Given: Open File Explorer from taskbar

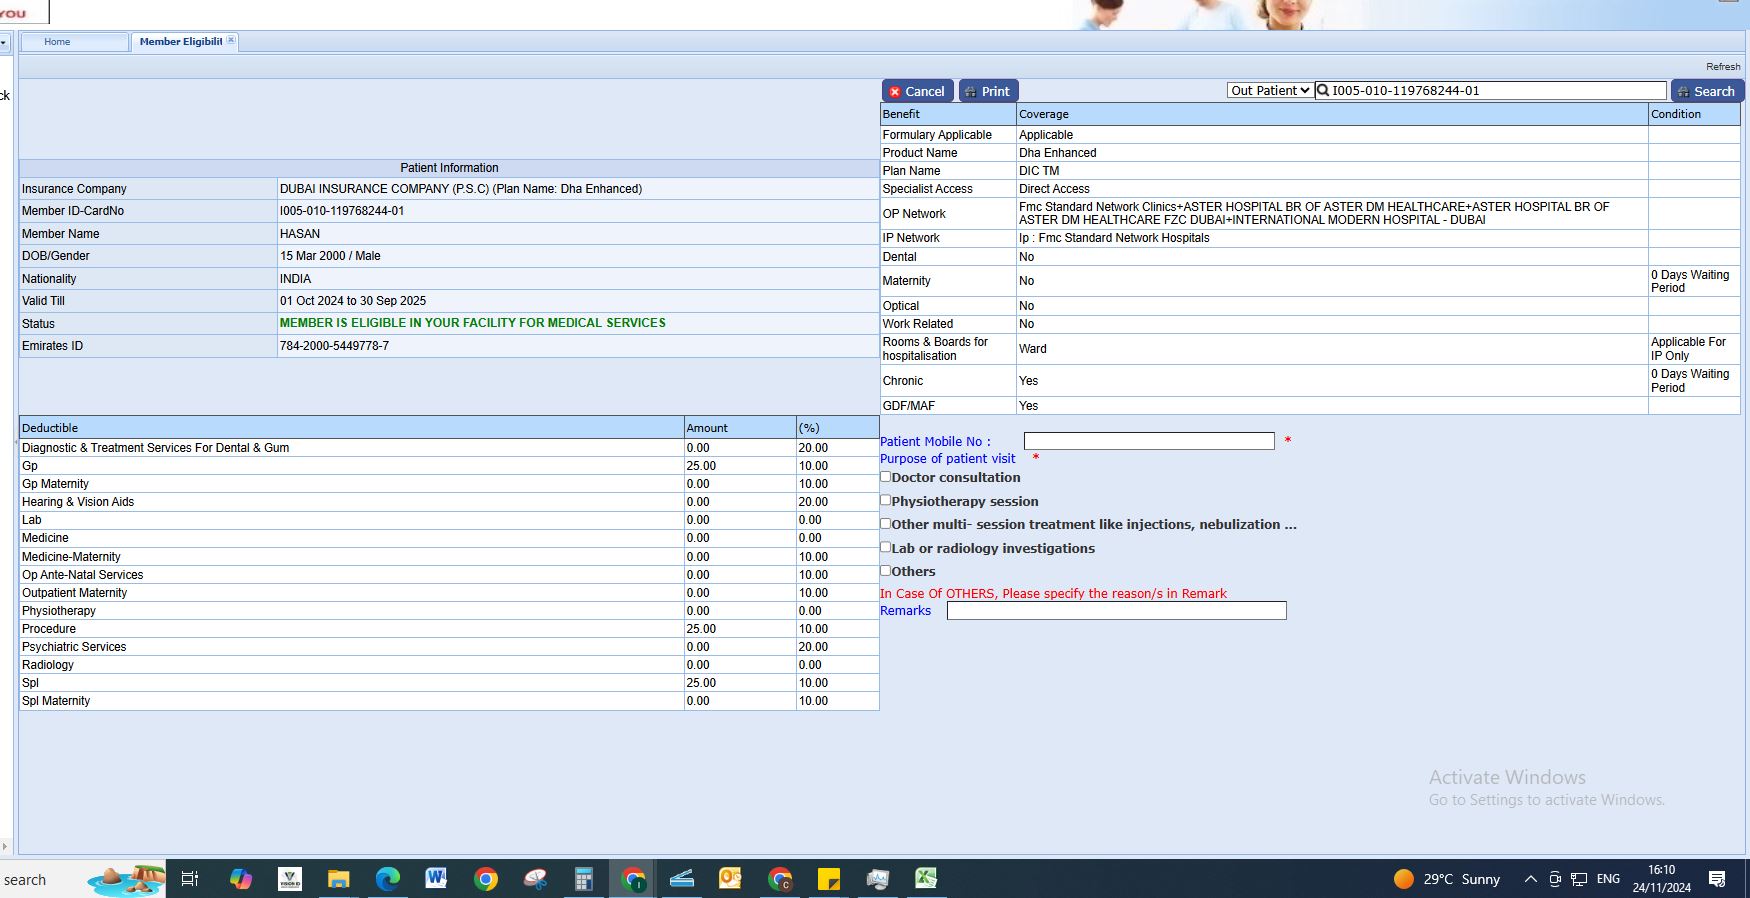Looking at the screenshot, I should 338,879.
